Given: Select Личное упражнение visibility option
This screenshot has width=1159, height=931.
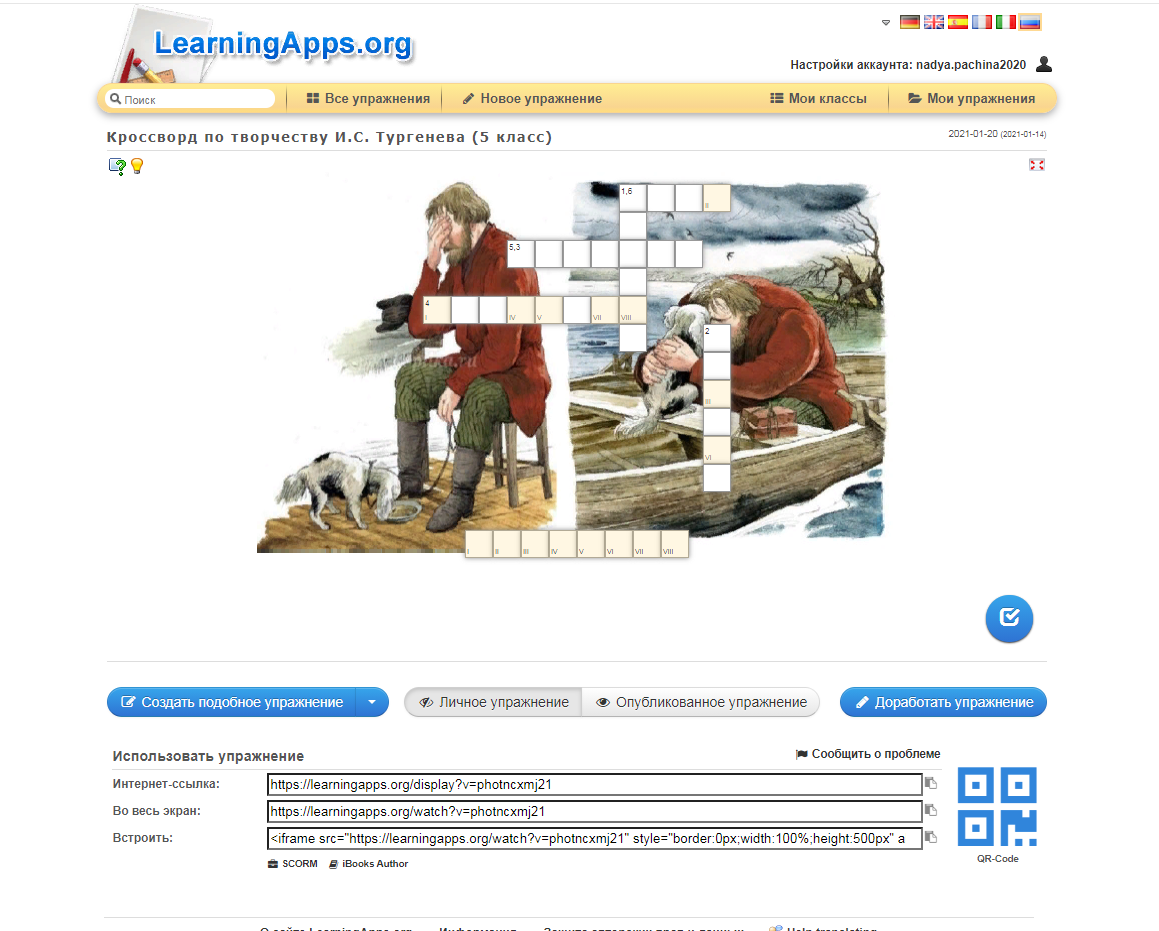Looking at the screenshot, I should (493, 702).
